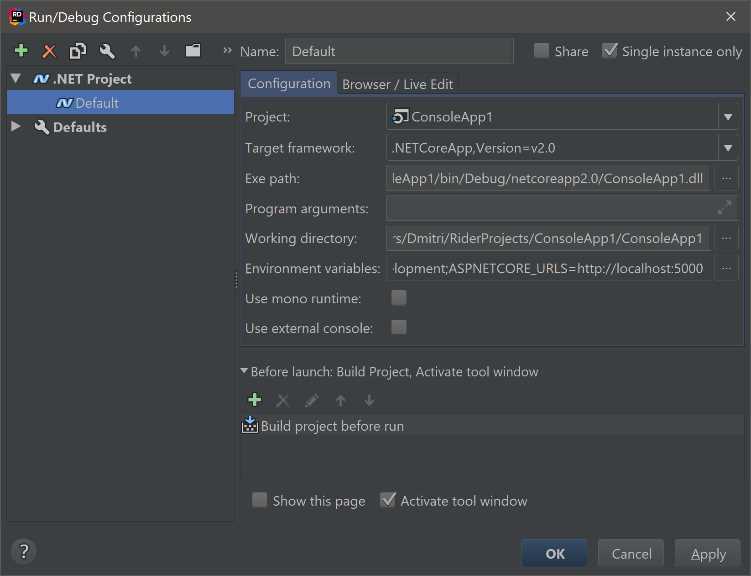Add a Before launch task

pos(255,400)
